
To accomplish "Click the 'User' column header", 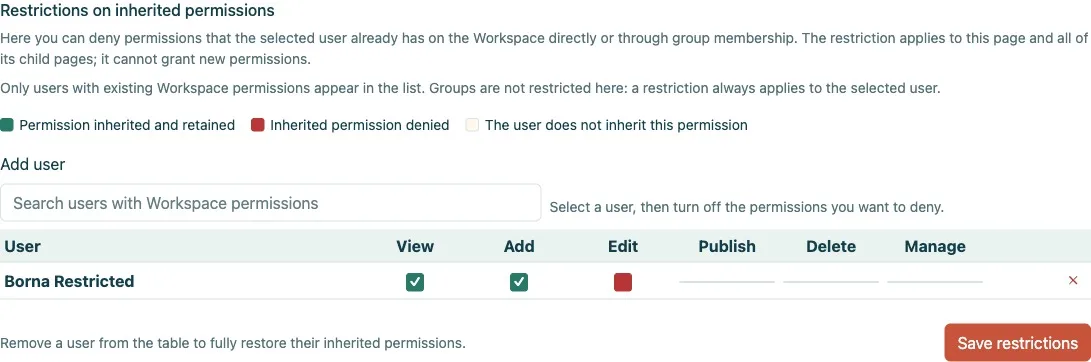I will 22,246.
